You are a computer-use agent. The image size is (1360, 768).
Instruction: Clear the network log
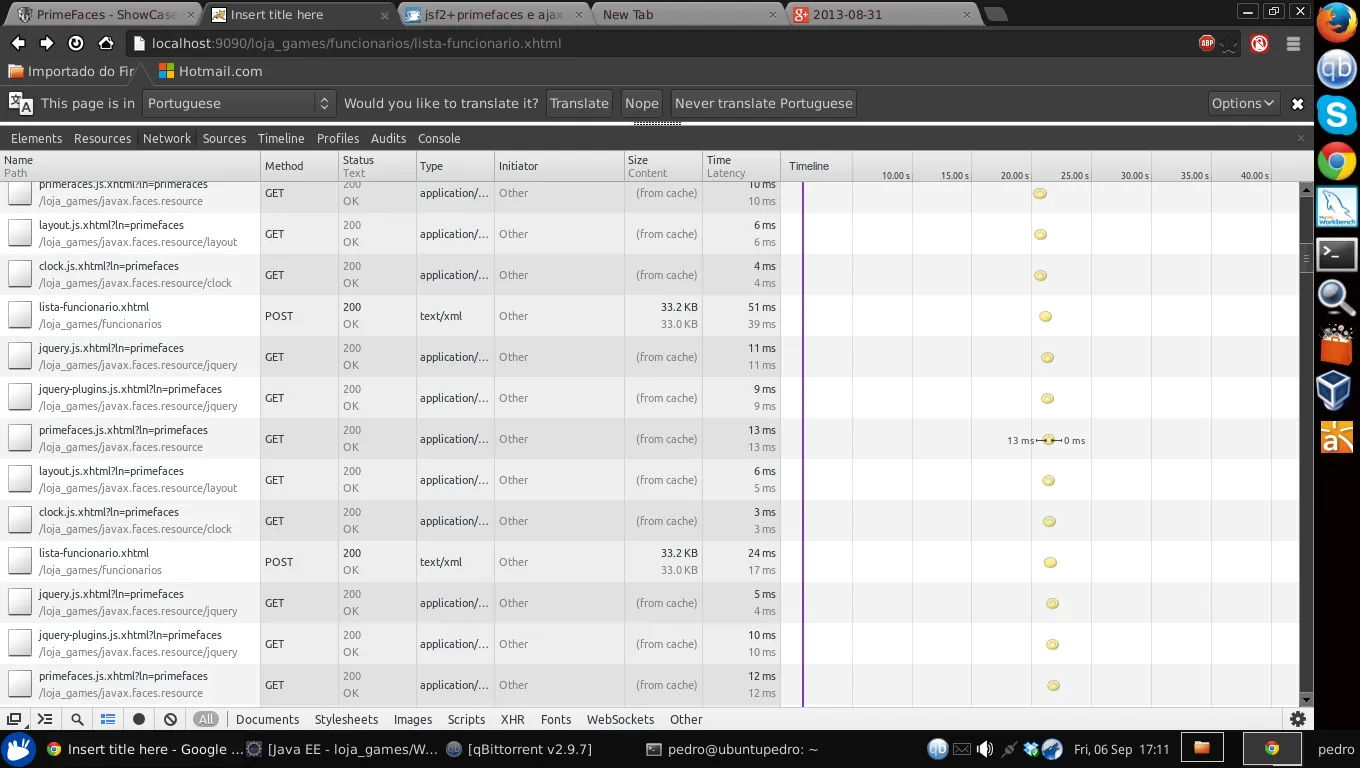coord(170,719)
